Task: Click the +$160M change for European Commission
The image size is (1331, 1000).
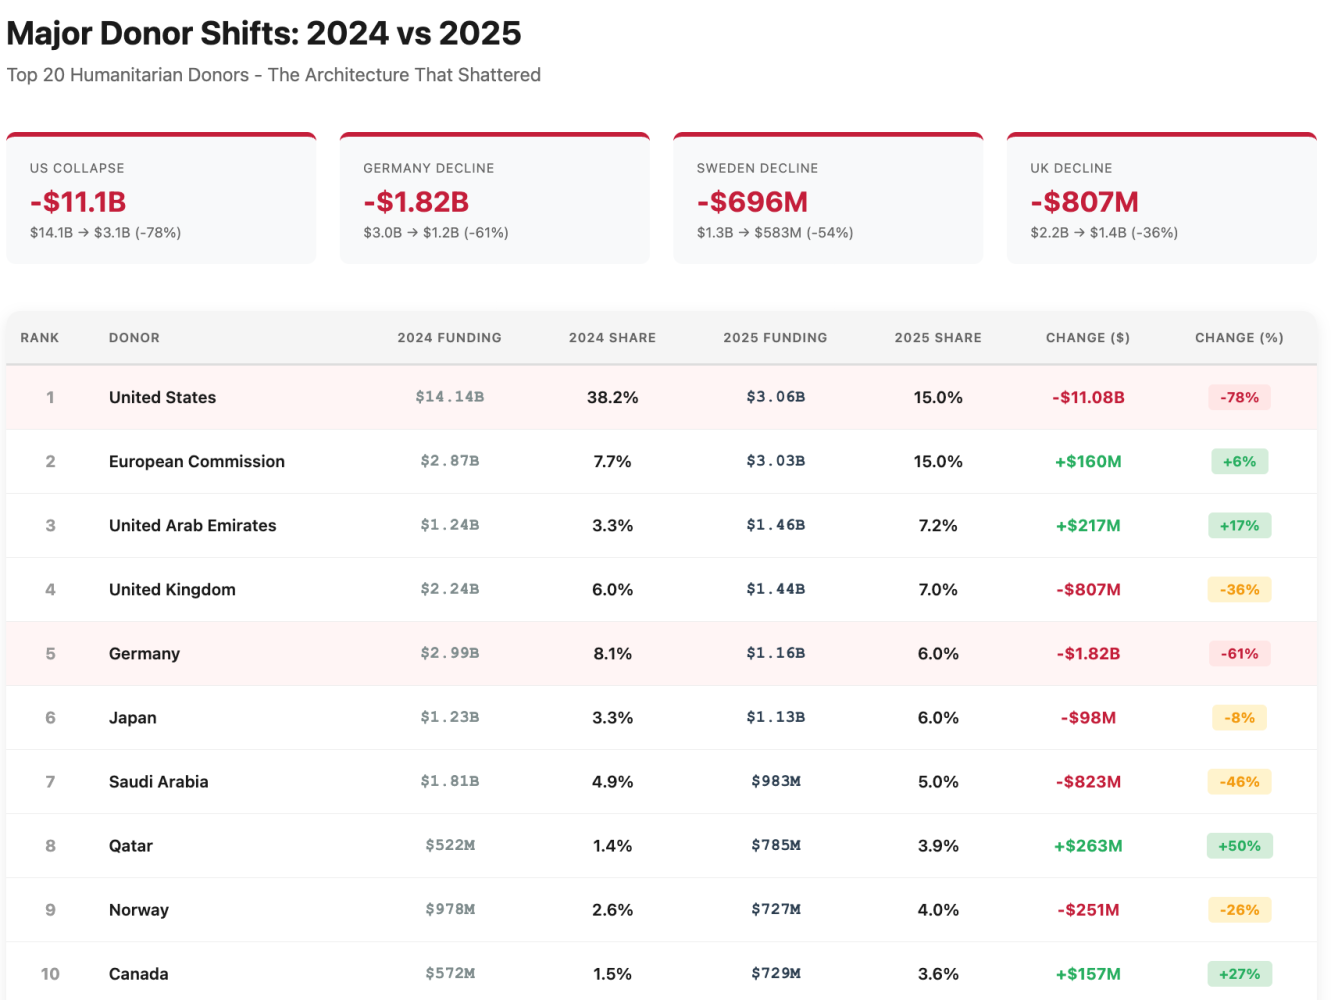Action: 1088,461
